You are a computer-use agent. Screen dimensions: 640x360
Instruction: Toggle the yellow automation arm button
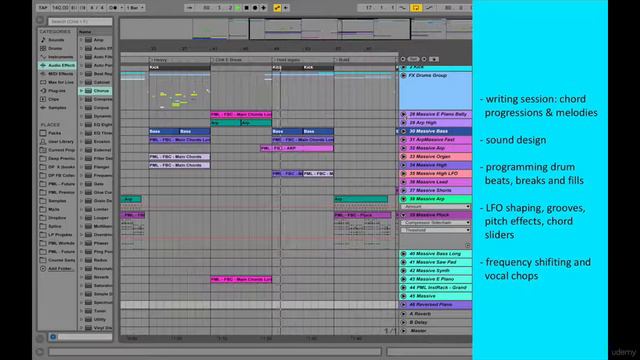point(277,8)
